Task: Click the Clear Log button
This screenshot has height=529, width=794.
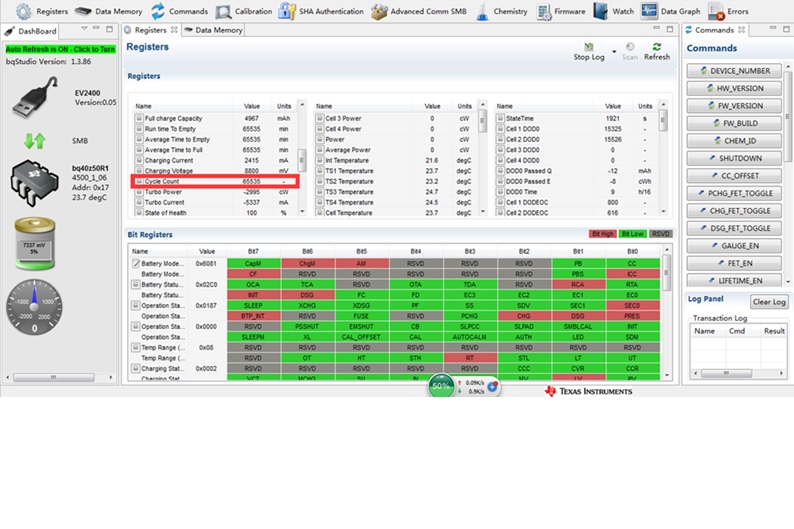Action: coord(769,302)
